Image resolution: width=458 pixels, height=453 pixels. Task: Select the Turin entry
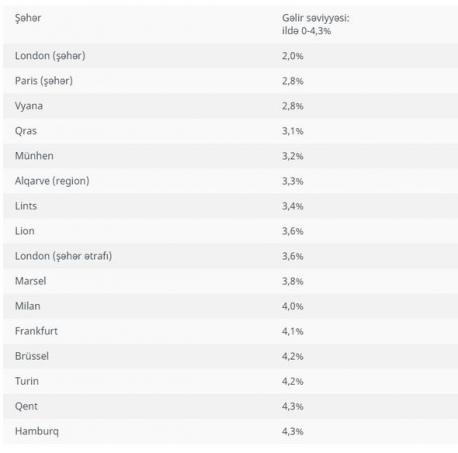[x=27, y=381]
